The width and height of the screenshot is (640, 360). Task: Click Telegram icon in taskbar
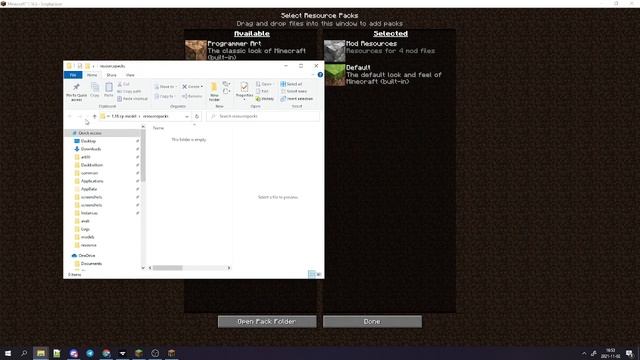(90, 353)
